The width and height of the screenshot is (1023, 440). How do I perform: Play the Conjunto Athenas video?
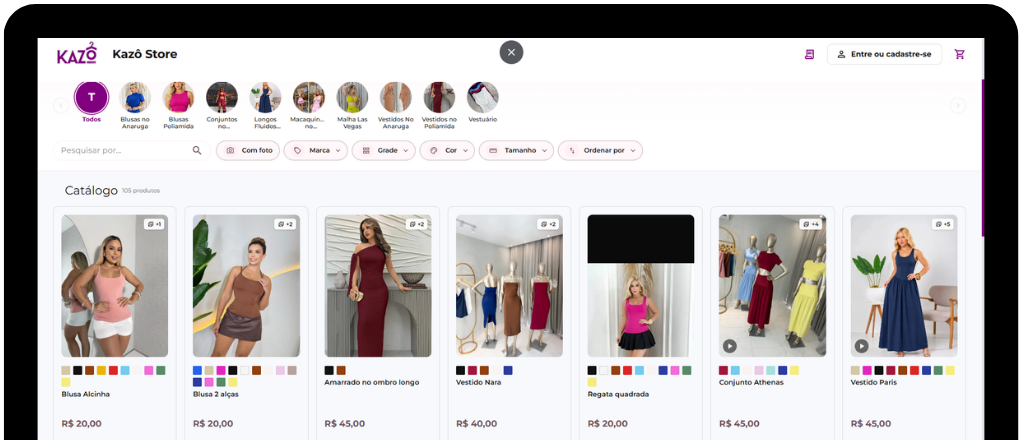click(x=729, y=346)
